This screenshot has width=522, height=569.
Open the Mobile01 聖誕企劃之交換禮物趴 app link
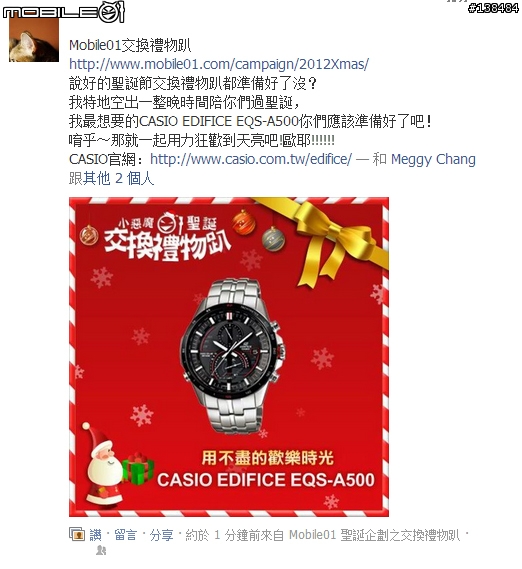374,535
